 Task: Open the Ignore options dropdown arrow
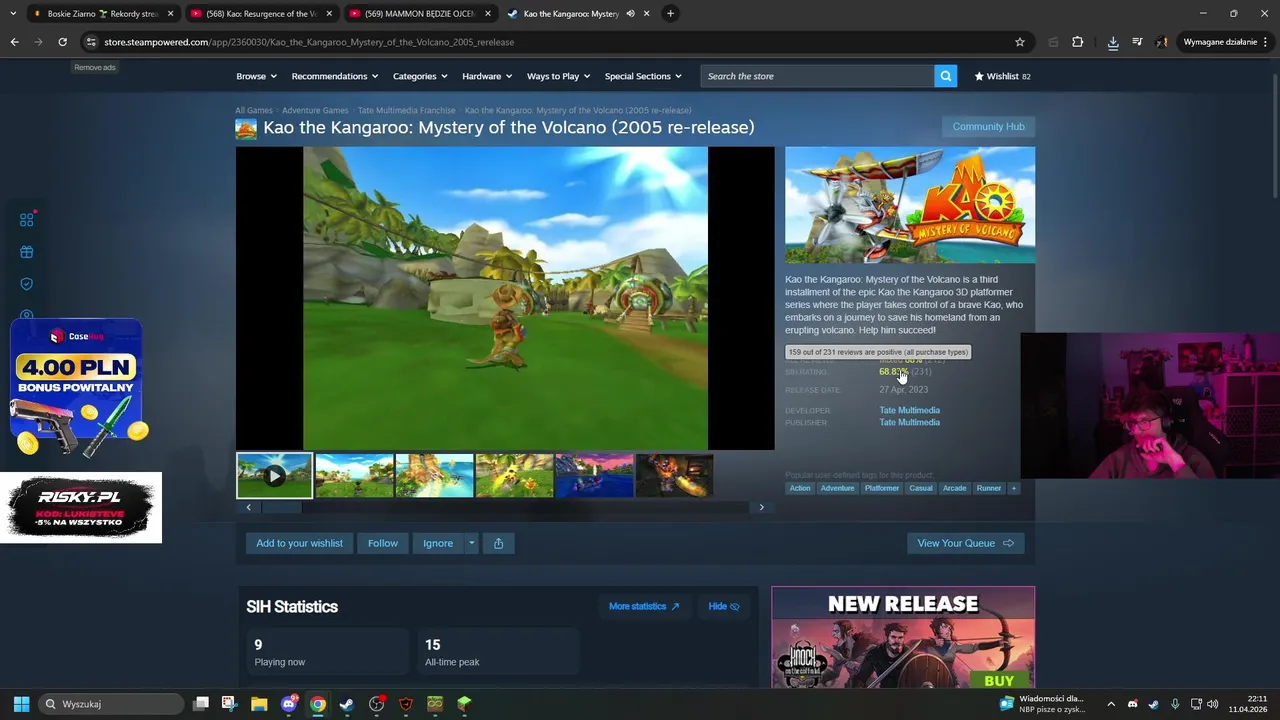pos(471,543)
